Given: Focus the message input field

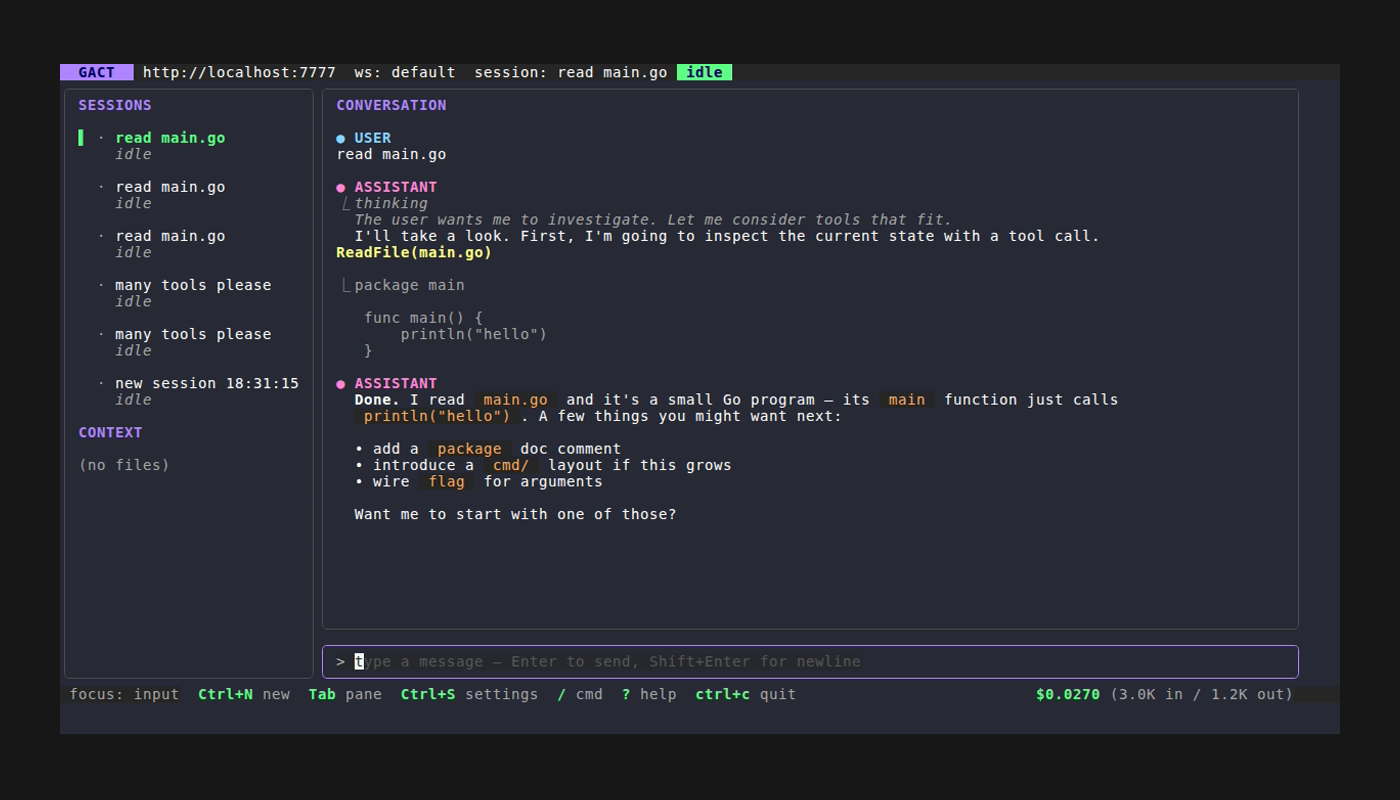Looking at the screenshot, I should [x=810, y=662].
